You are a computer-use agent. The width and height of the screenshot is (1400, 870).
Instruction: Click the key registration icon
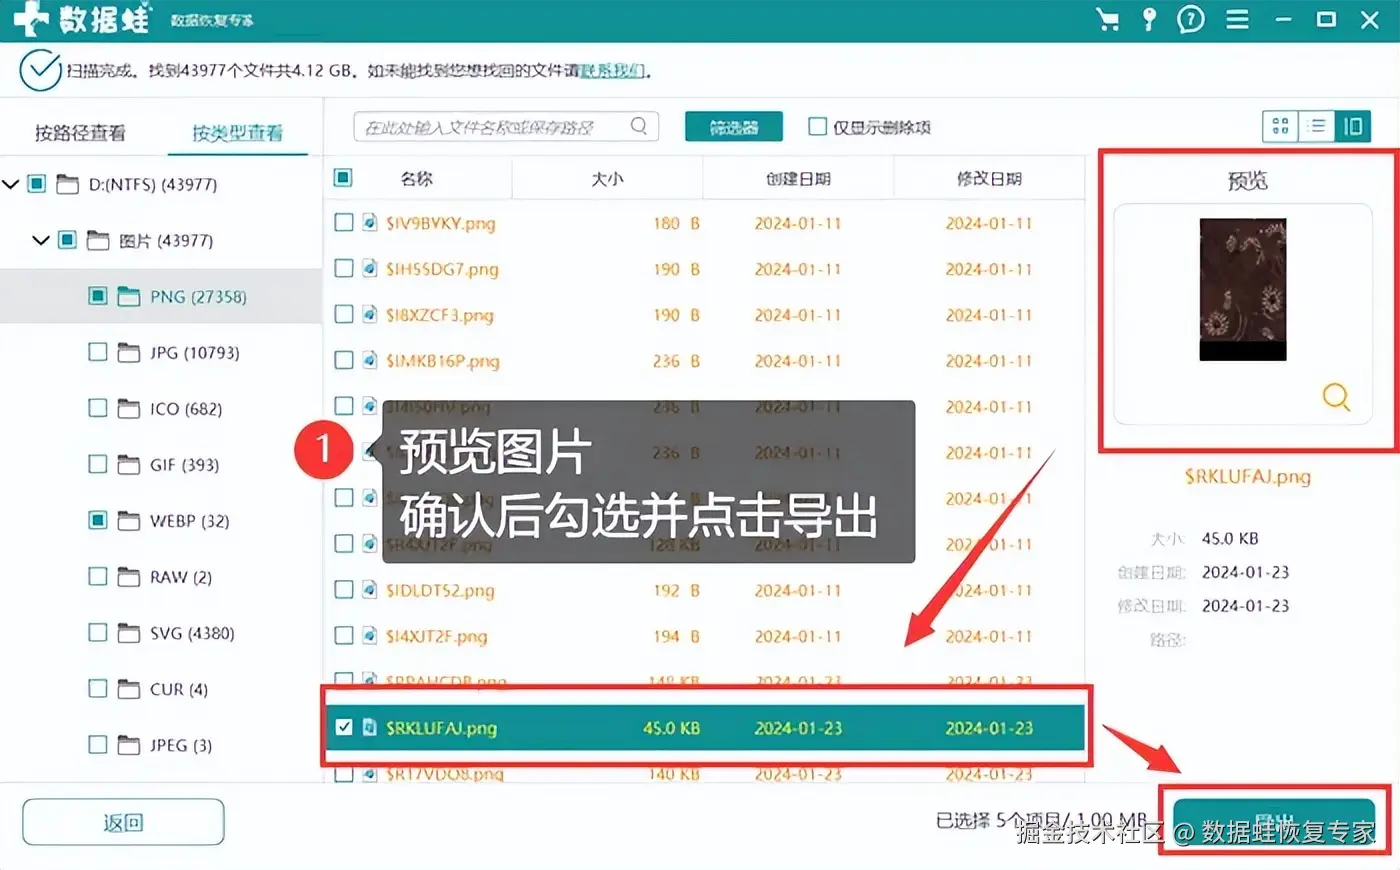click(1149, 19)
